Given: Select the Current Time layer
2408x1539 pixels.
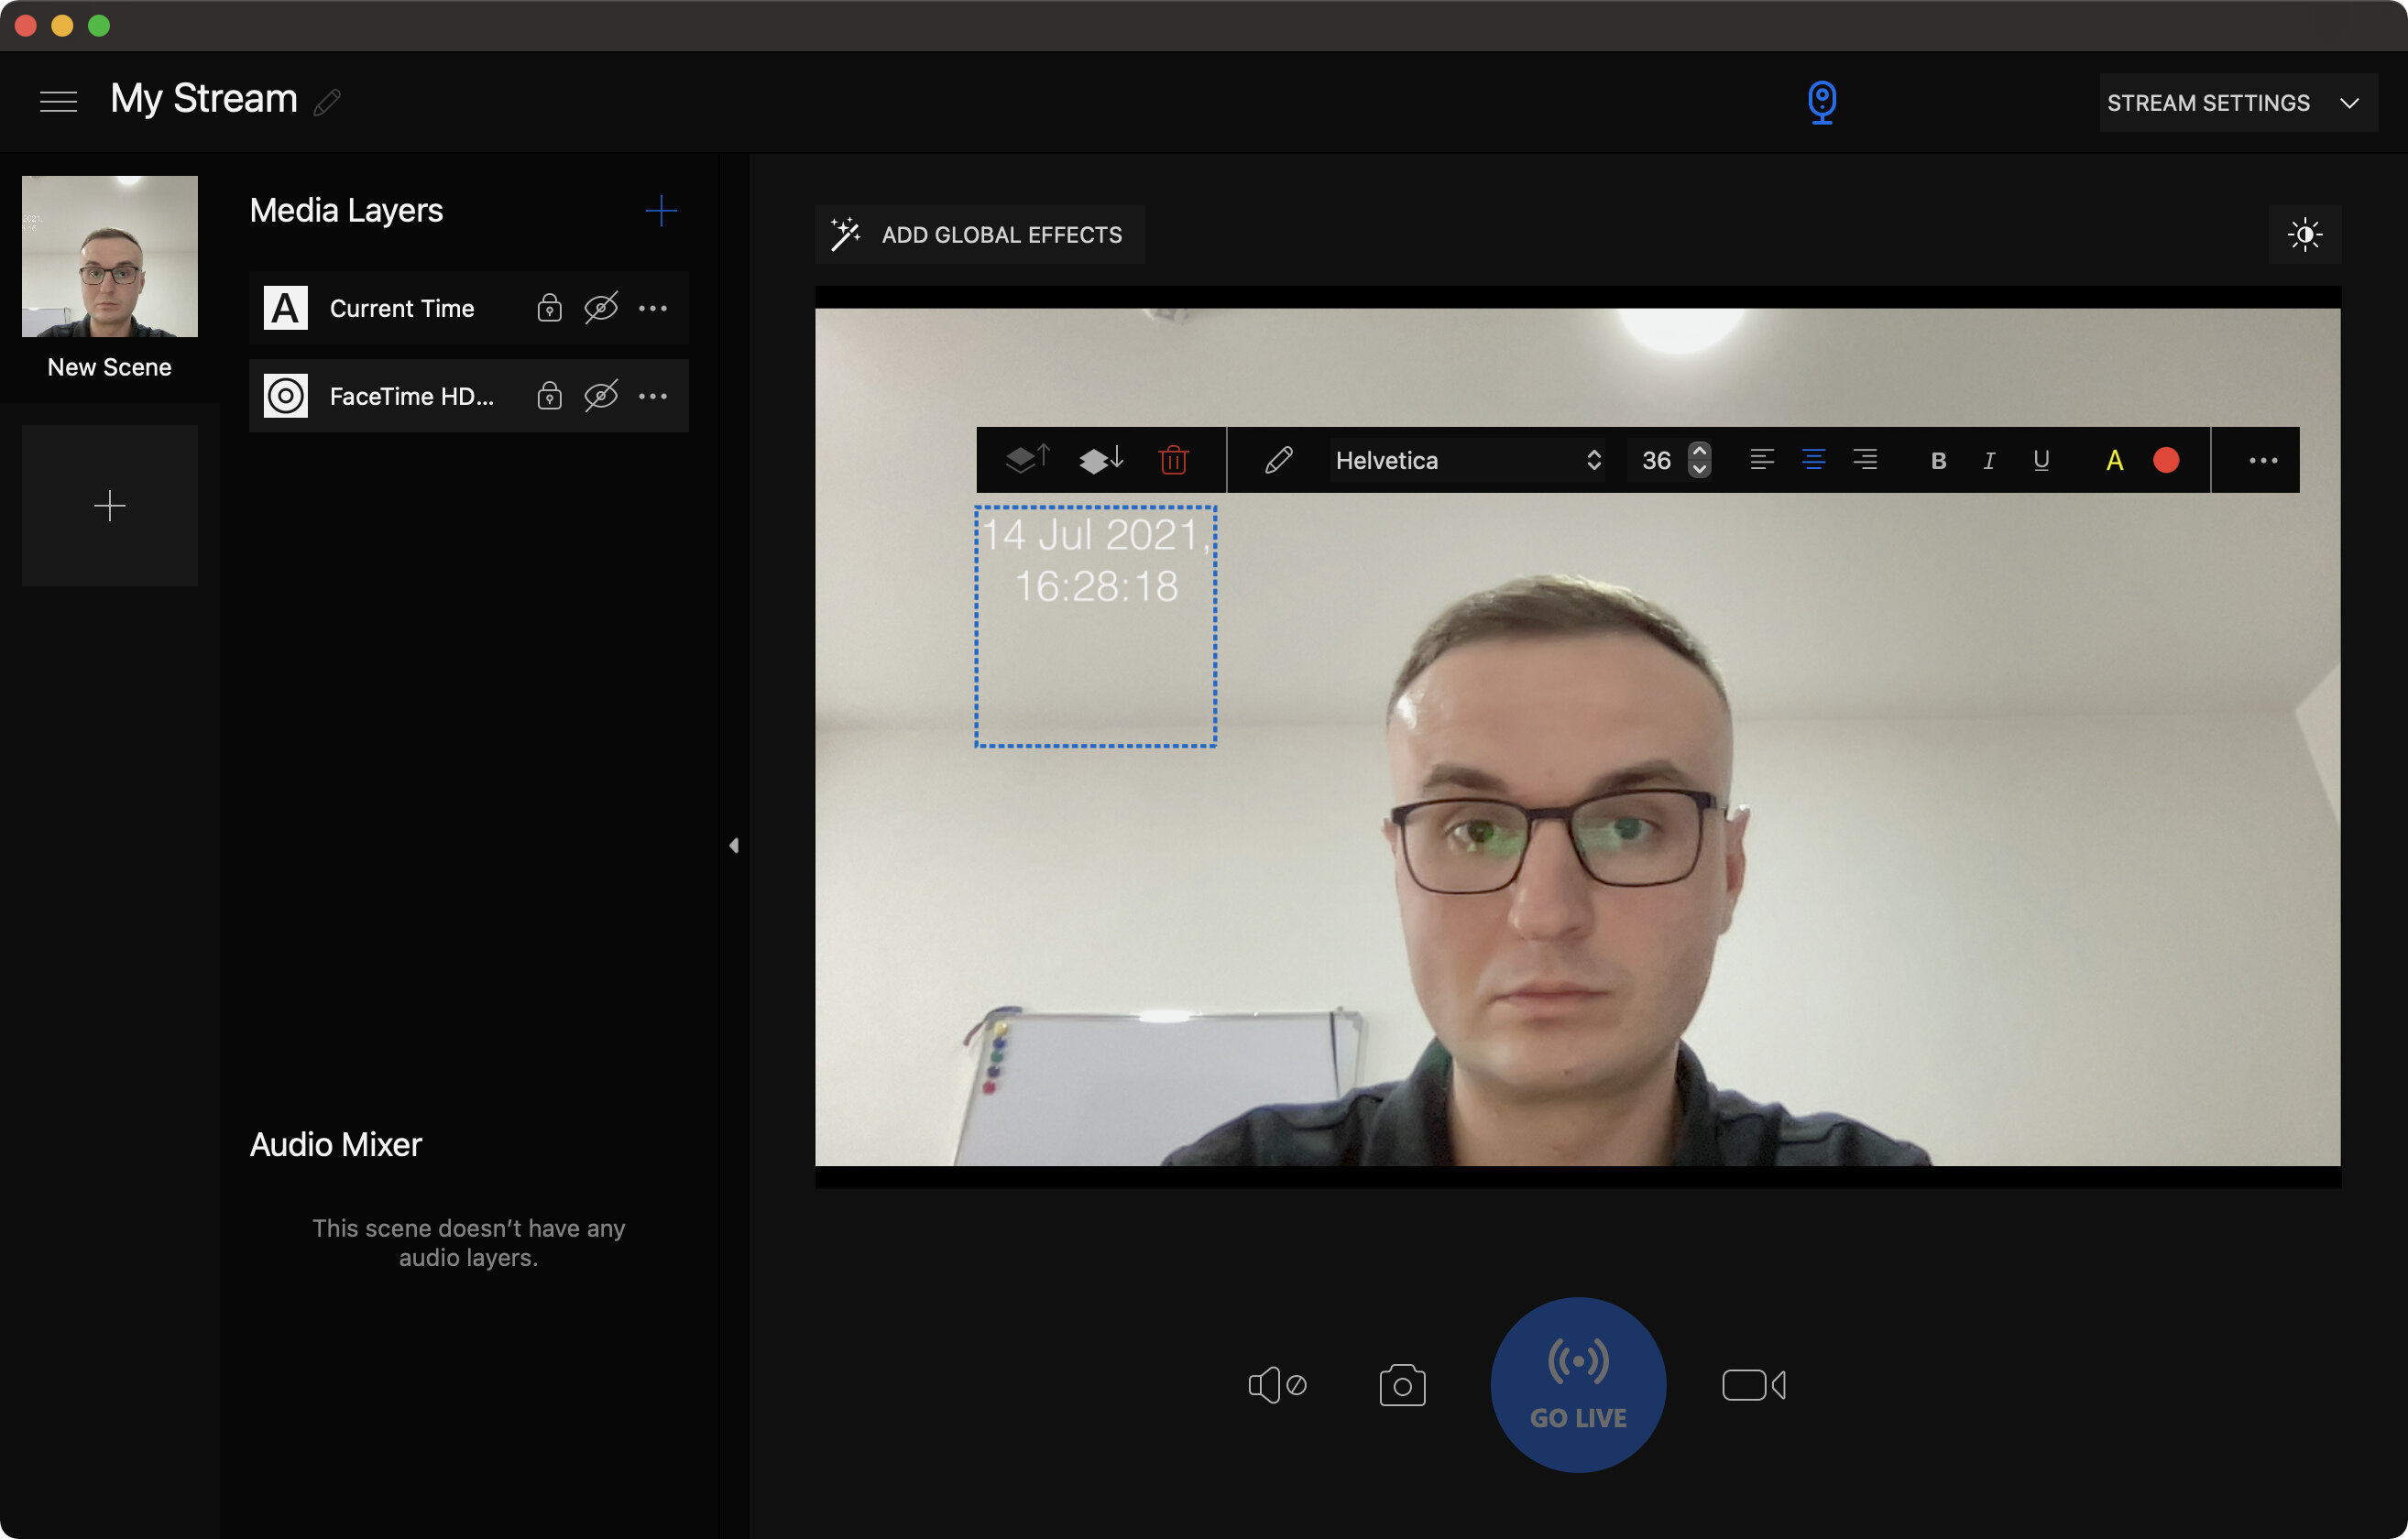Looking at the screenshot, I should 469,308.
